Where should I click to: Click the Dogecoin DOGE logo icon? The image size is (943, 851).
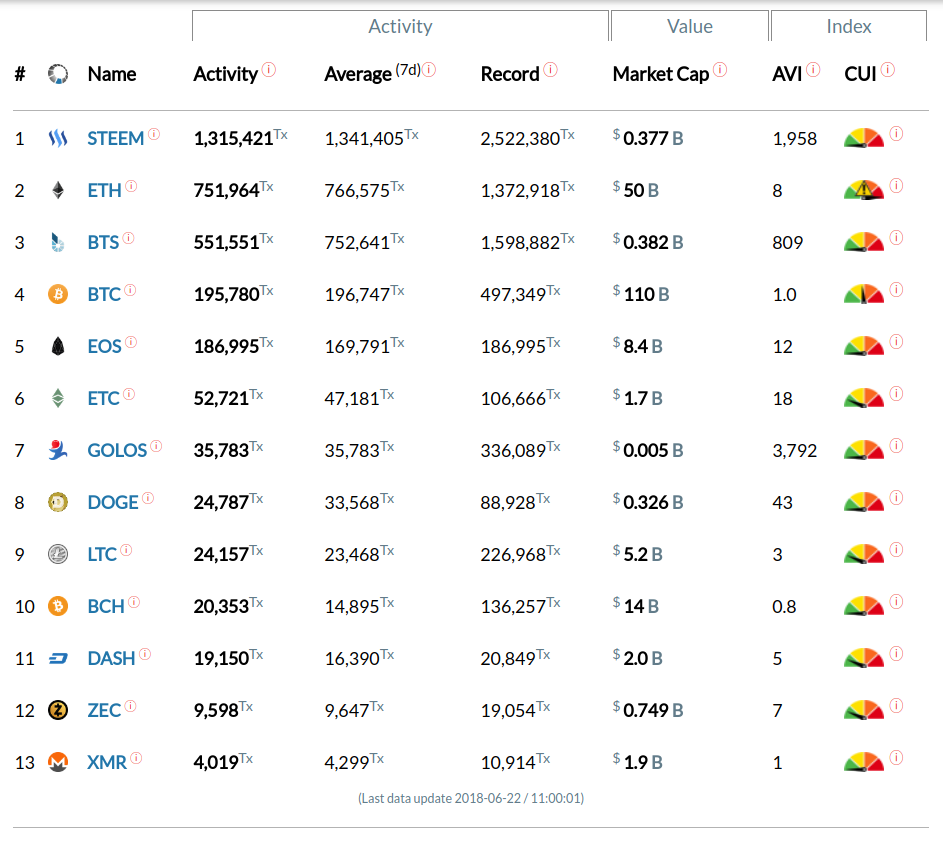58,502
